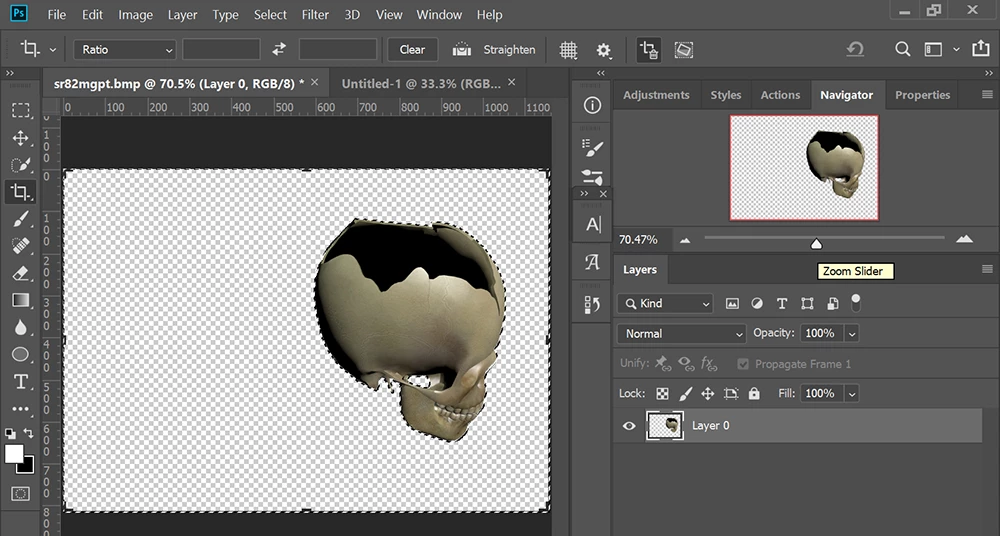
Task: Expand the Opacity value dropdown
Action: 852,333
